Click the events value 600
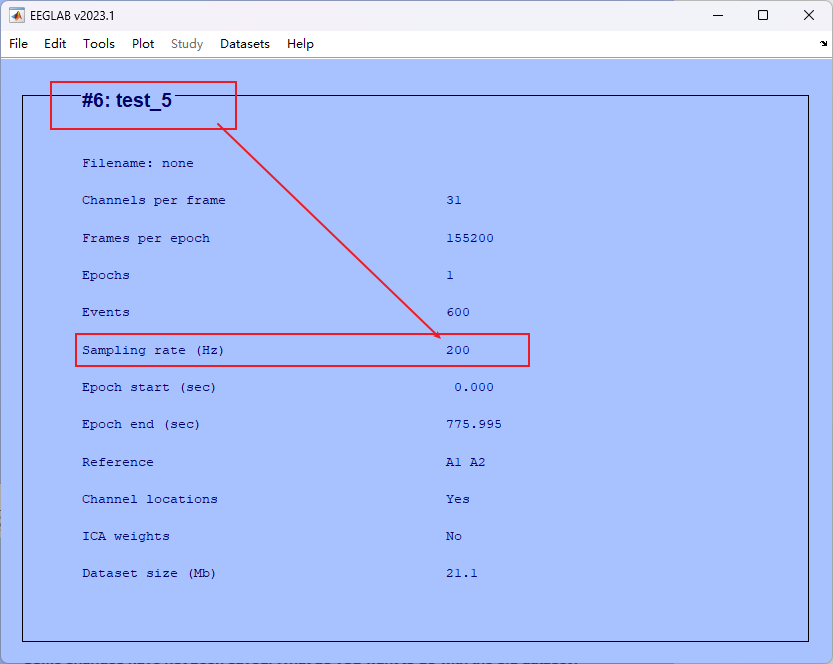 point(458,312)
